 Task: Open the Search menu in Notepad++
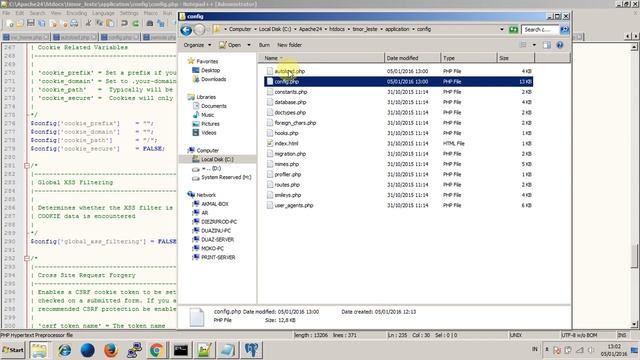click(37, 13)
